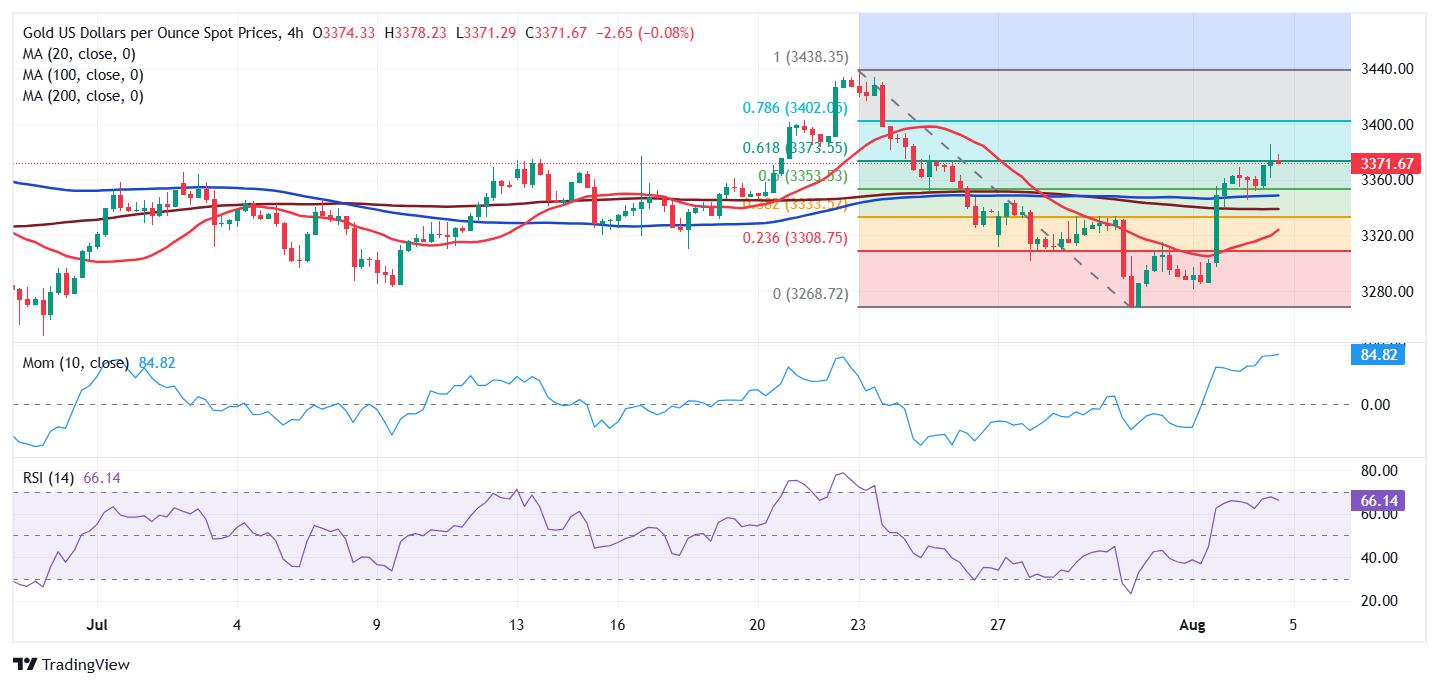Click the 84.82 momentum value tag
1439x686 pixels.
coord(1378,355)
